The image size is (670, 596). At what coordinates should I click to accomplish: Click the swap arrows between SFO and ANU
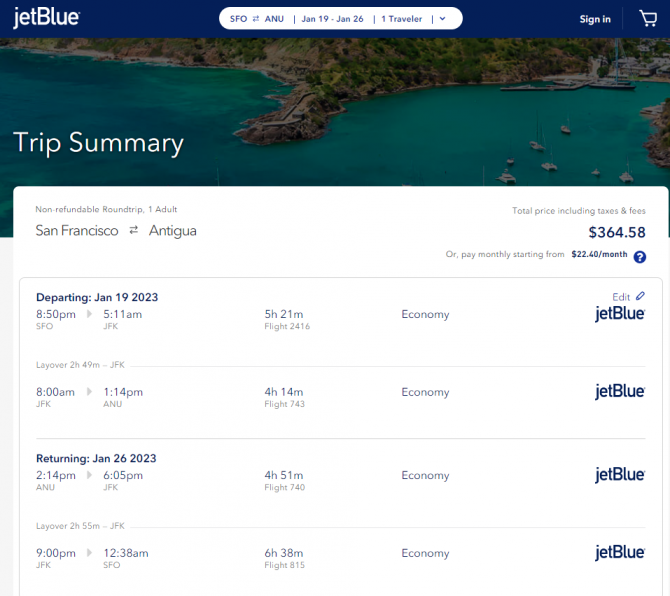click(256, 19)
